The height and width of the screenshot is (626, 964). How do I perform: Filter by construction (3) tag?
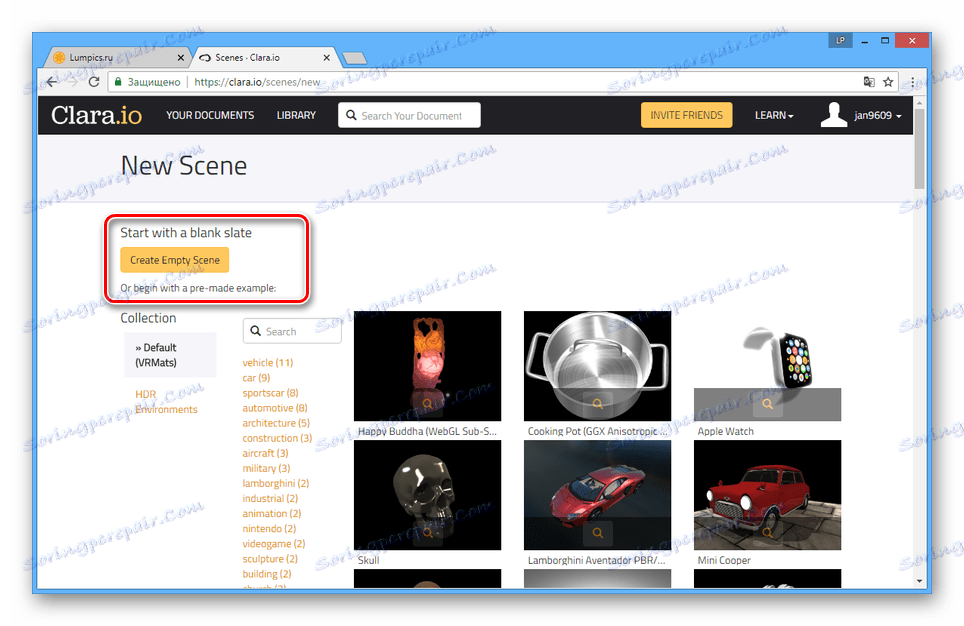click(x=277, y=438)
